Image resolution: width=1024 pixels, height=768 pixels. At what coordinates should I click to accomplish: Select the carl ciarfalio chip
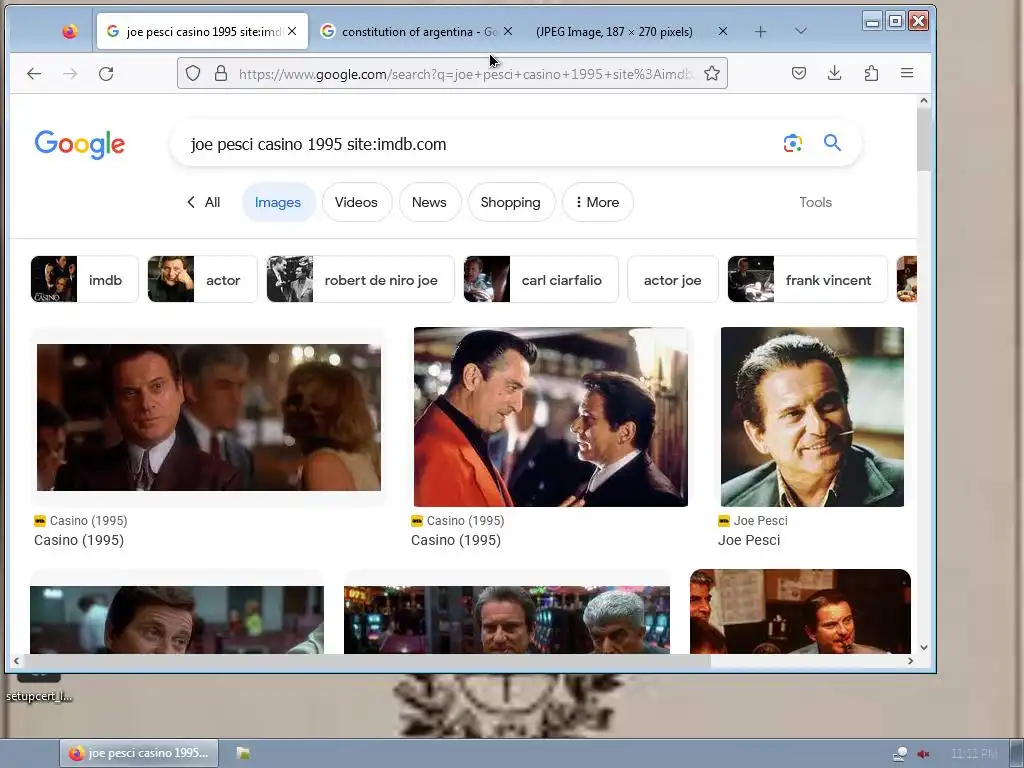tap(541, 280)
